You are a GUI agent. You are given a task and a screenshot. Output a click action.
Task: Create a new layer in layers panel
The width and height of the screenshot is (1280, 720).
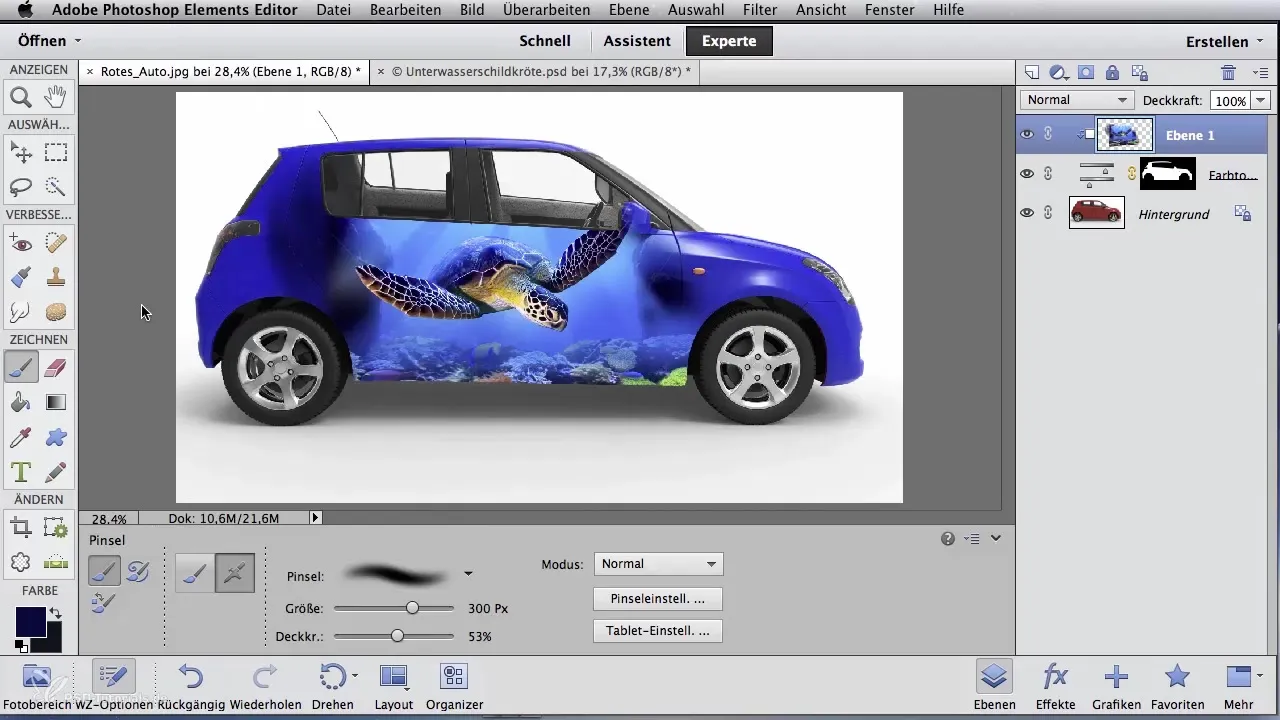pos(1033,72)
